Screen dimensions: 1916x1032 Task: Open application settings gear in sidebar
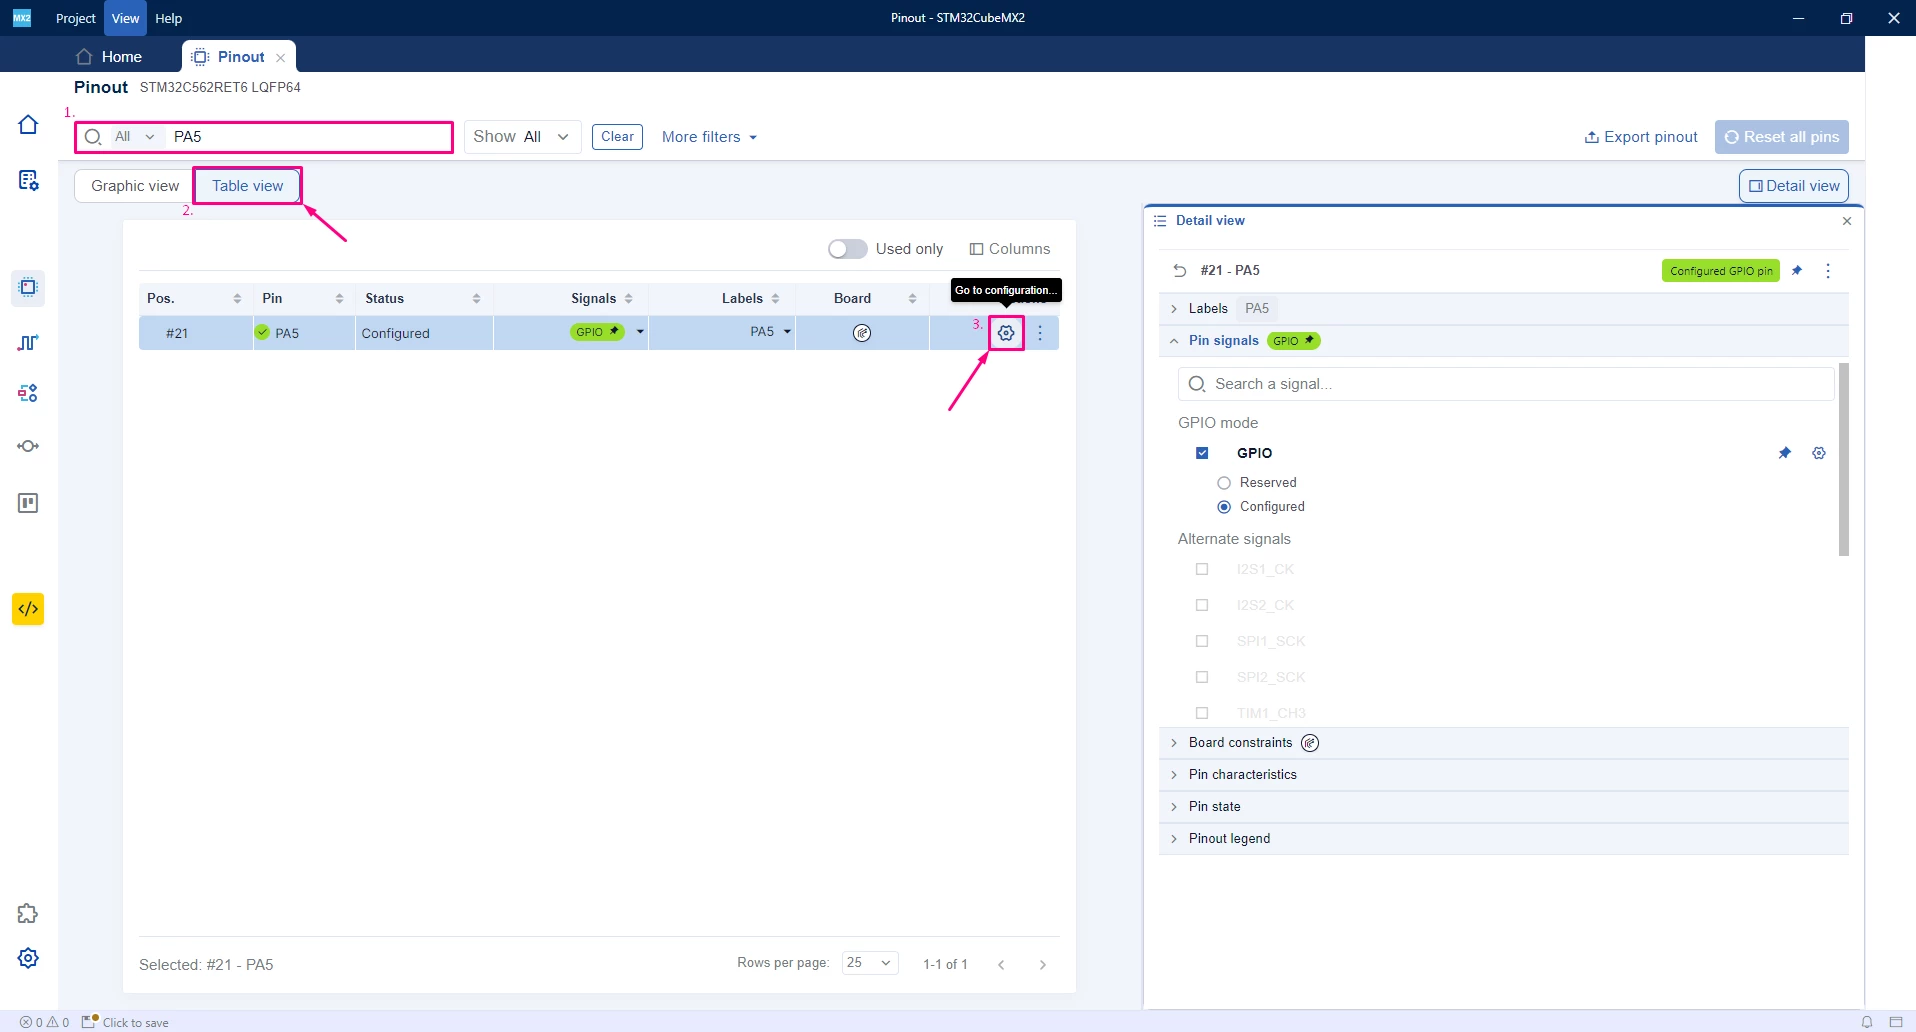[x=28, y=958]
